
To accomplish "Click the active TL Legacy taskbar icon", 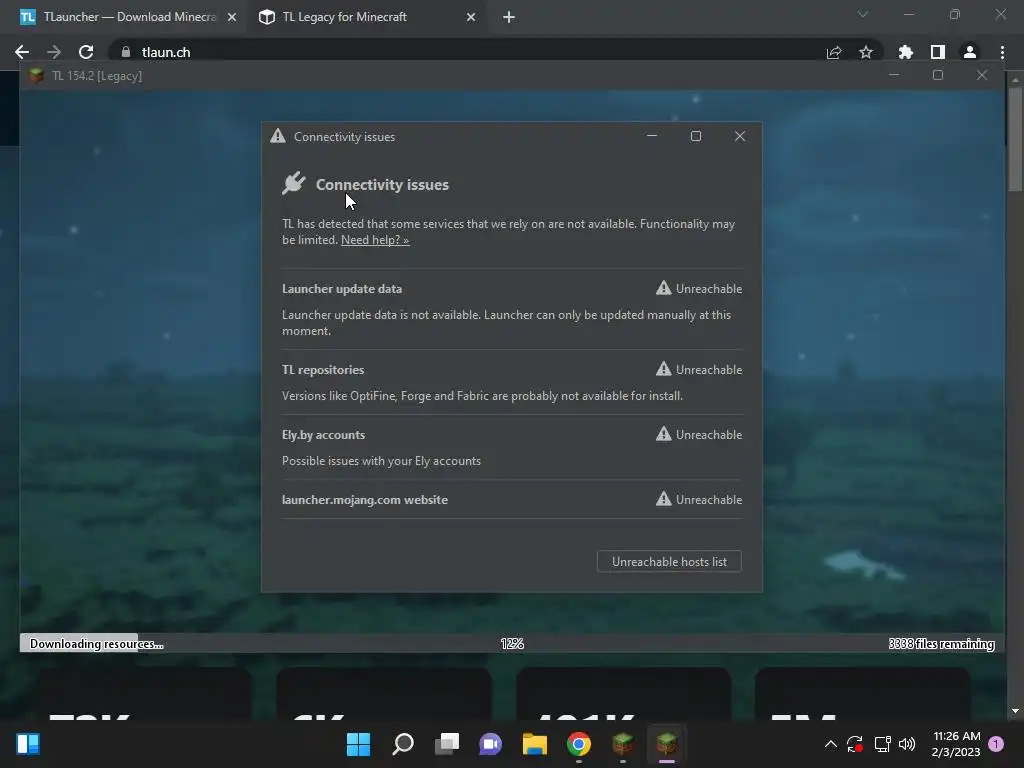I will click(667, 744).
